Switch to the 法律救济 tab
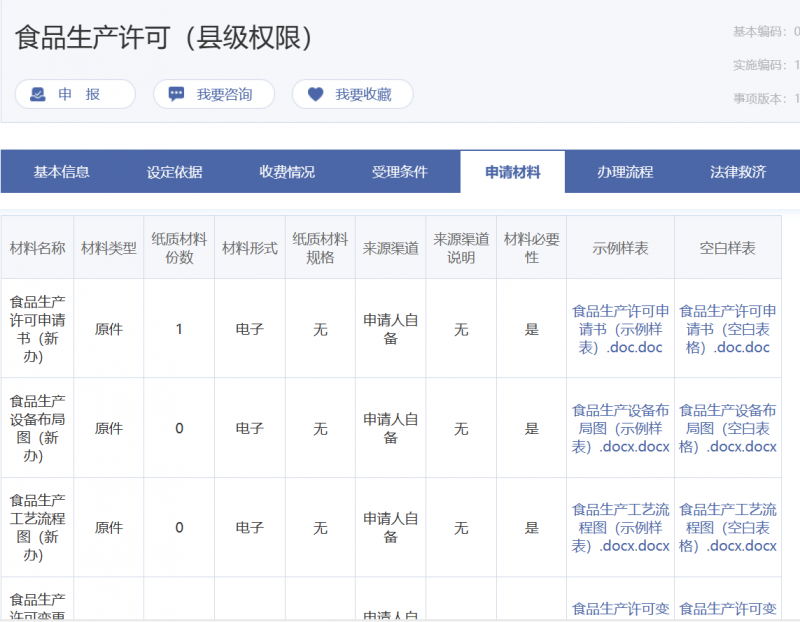800x622 pixels. pos(738,172)
